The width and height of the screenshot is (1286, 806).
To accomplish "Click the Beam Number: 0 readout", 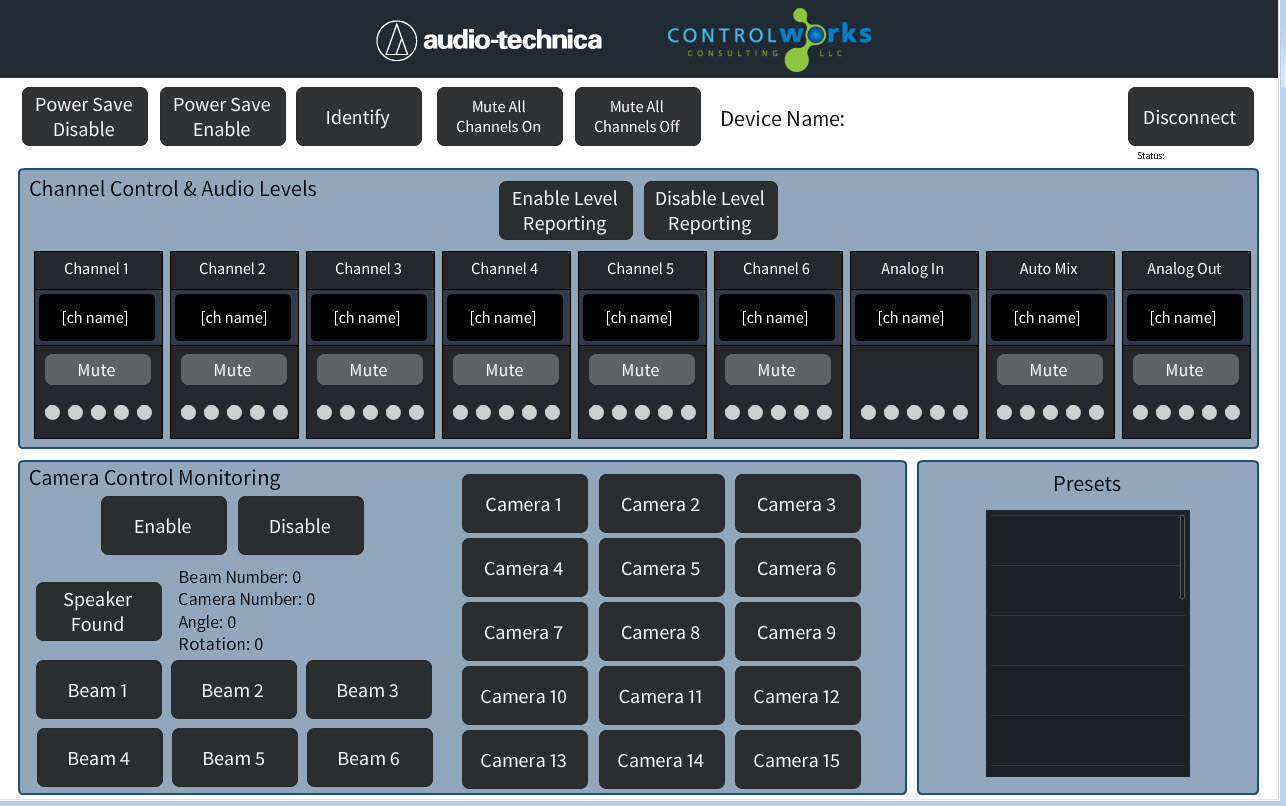I will (240, 577).
